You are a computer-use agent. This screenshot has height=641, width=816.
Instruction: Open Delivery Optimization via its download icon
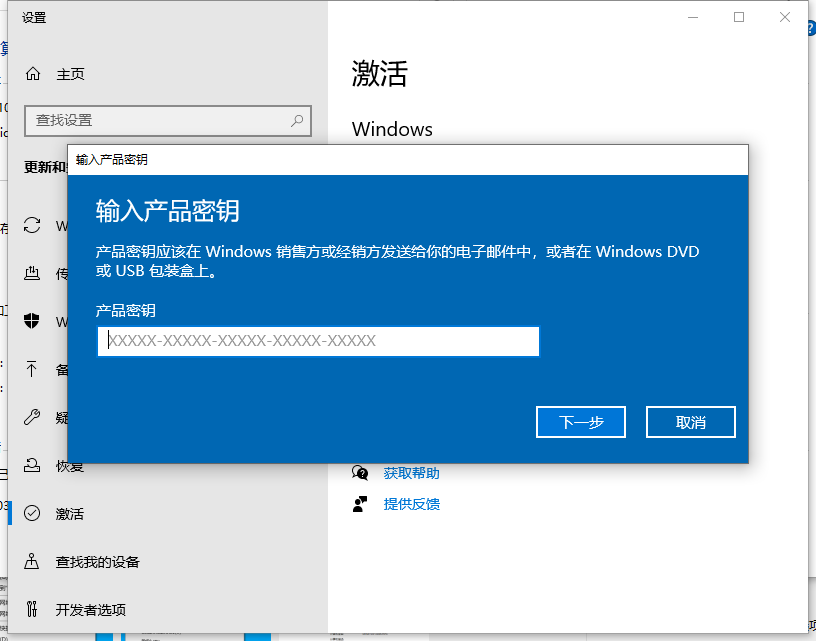[x=32, y=274]
